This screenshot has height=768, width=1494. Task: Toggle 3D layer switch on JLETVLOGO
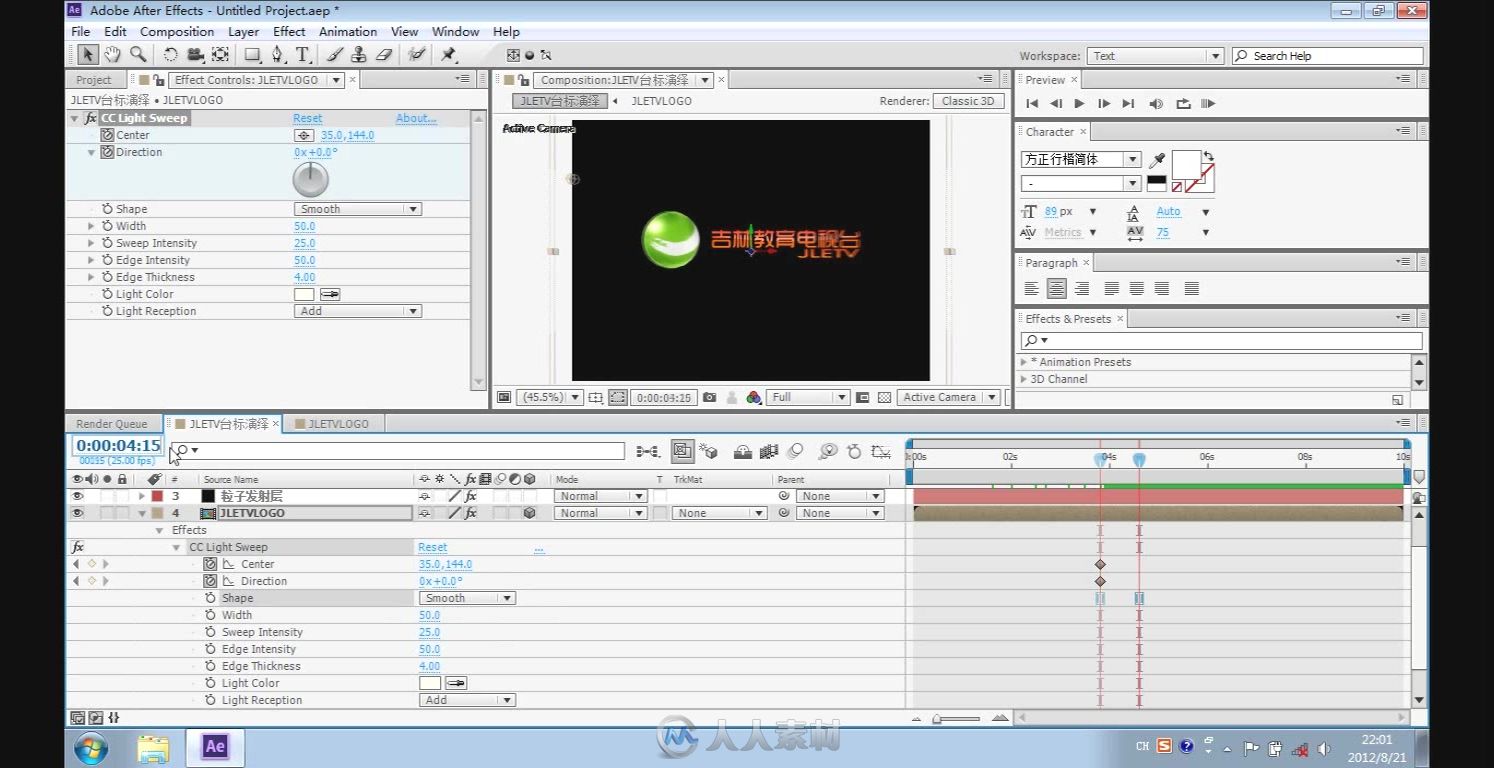coord(530,513)
